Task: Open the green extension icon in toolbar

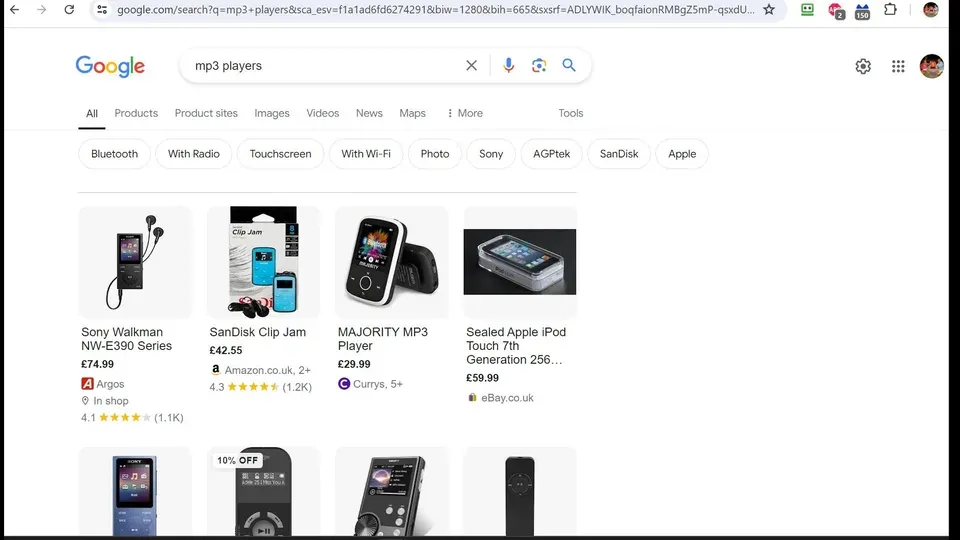Action: click(807, 10)
